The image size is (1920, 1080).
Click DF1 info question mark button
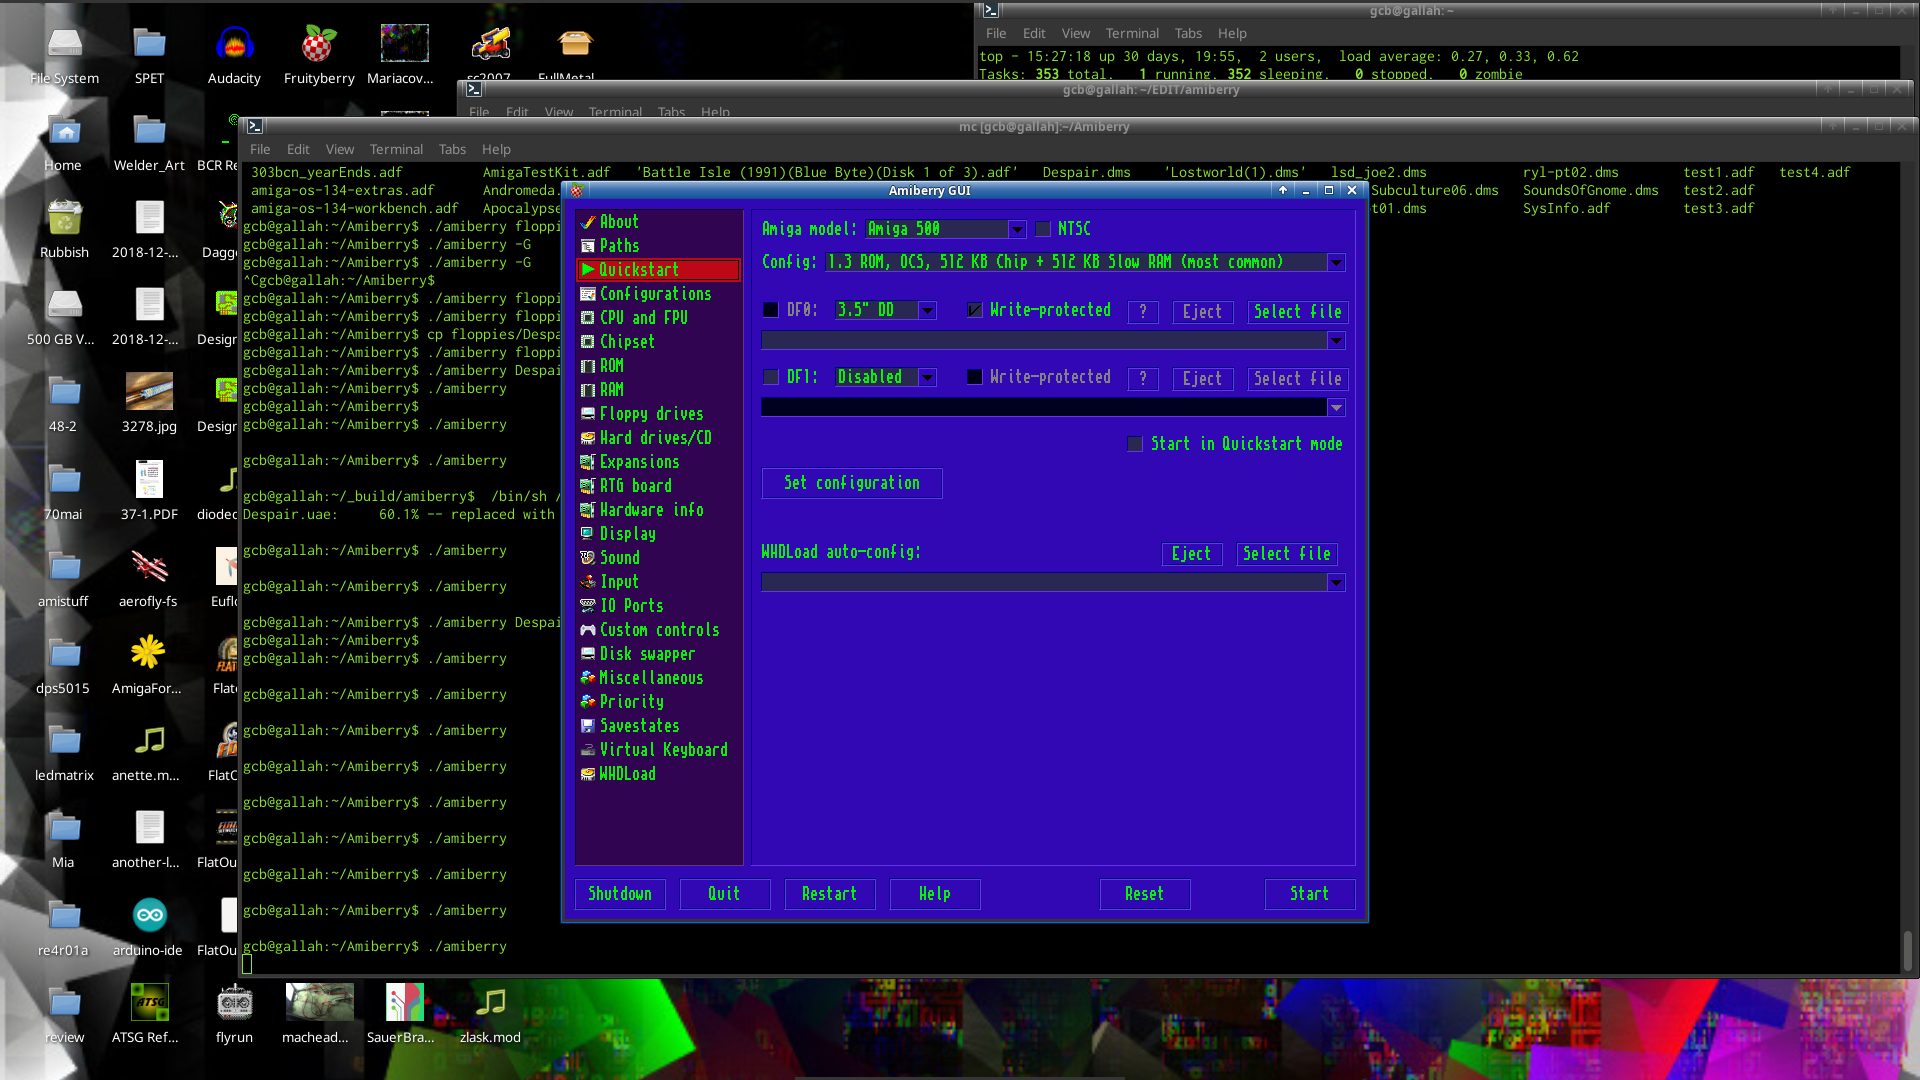[x=1143, y=379]
